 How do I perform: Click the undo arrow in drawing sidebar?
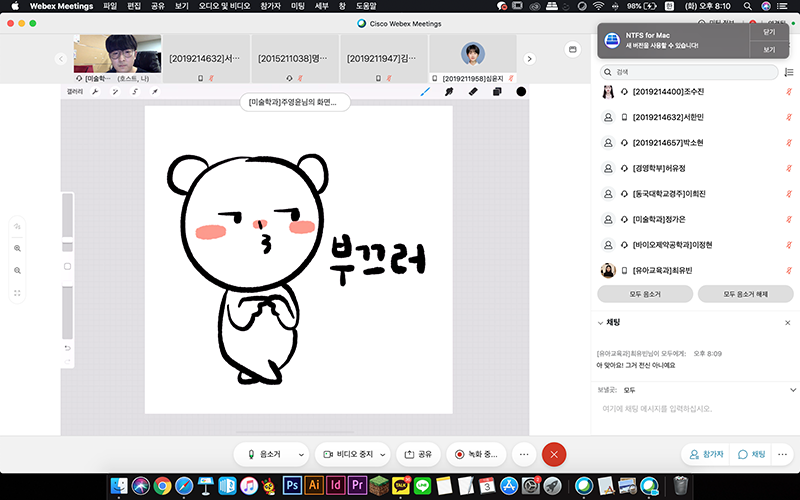(67, 348)
